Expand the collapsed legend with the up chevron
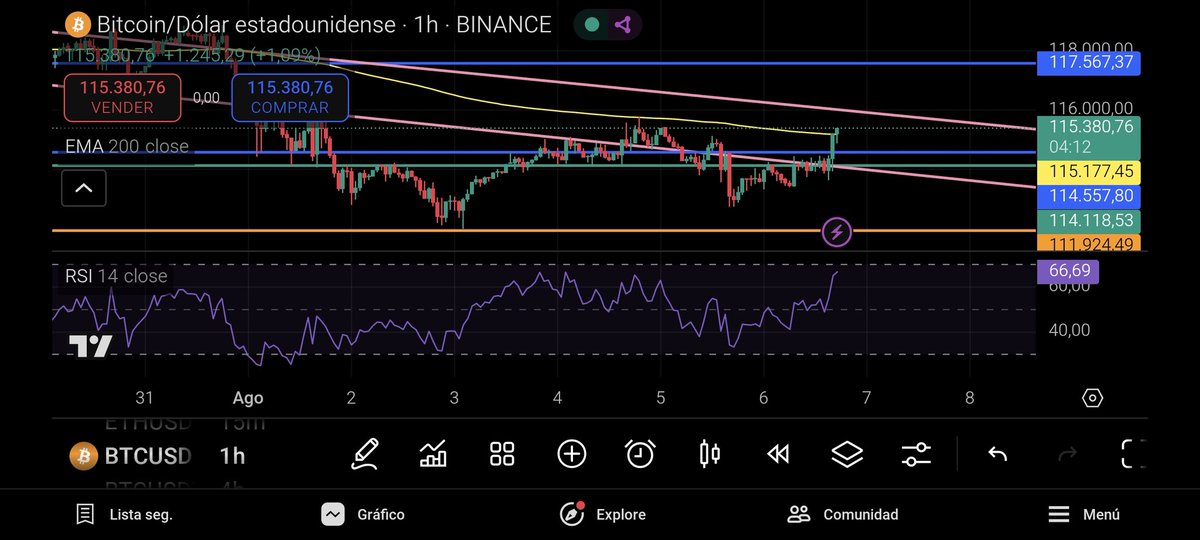1200x540 pixels. (84, 187)
